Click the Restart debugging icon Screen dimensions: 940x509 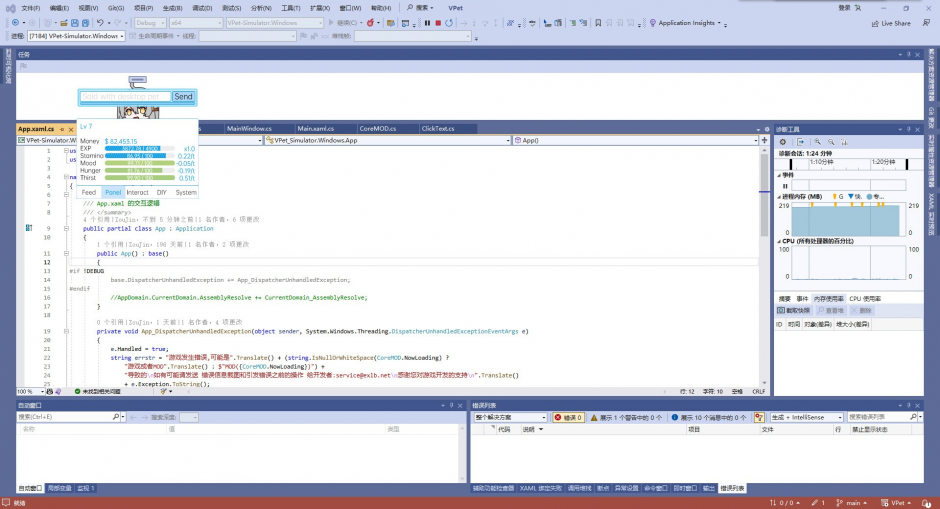447,22
